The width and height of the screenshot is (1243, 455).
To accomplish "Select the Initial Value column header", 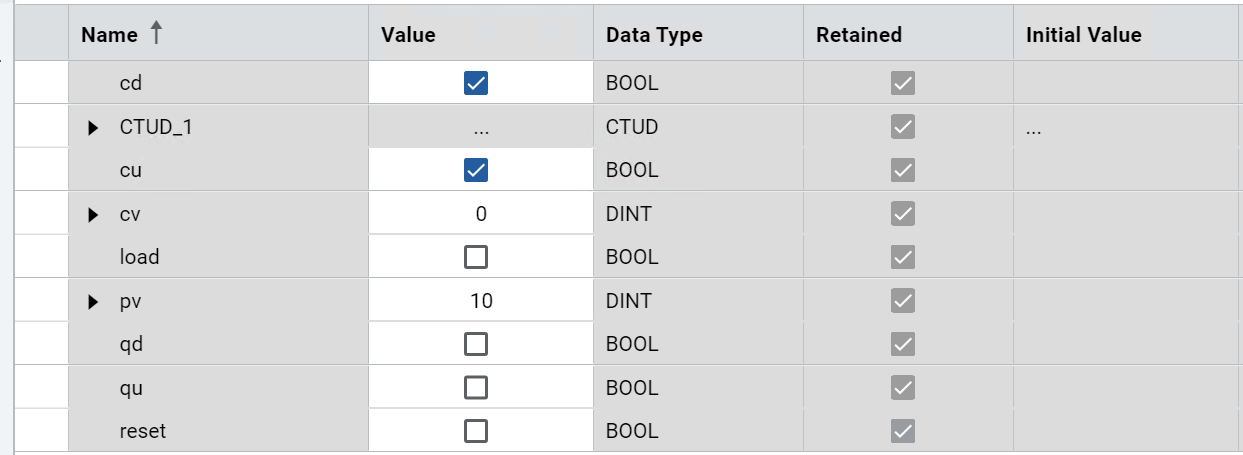I will coord(1083,35).
